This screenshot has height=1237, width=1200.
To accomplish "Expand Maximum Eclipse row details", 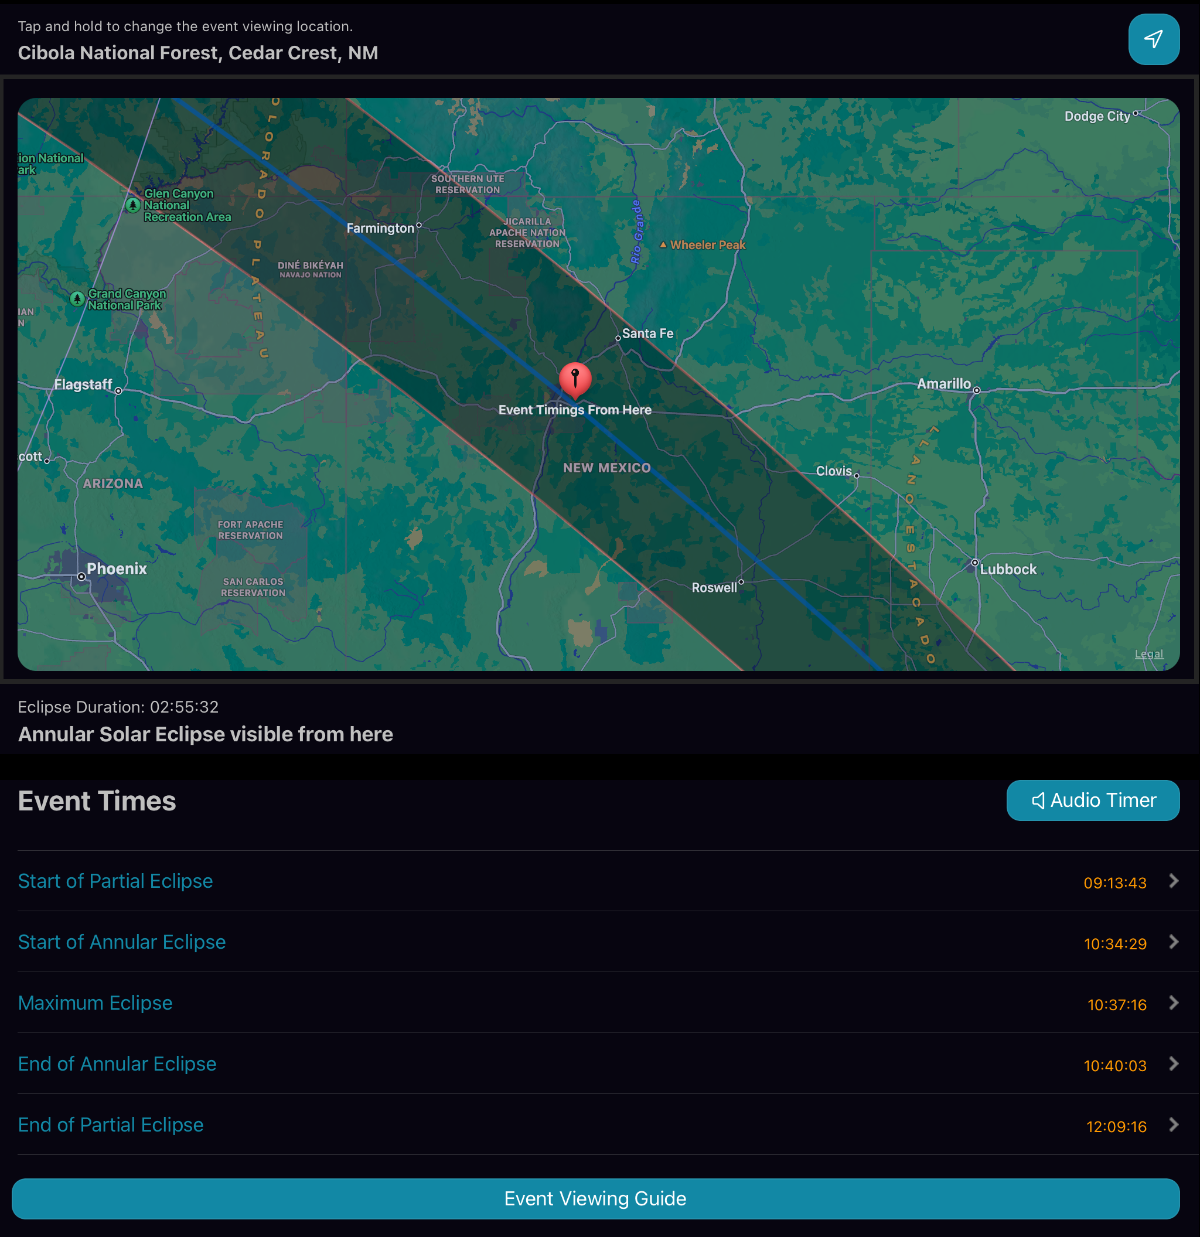I will tap(1172, 1004).
